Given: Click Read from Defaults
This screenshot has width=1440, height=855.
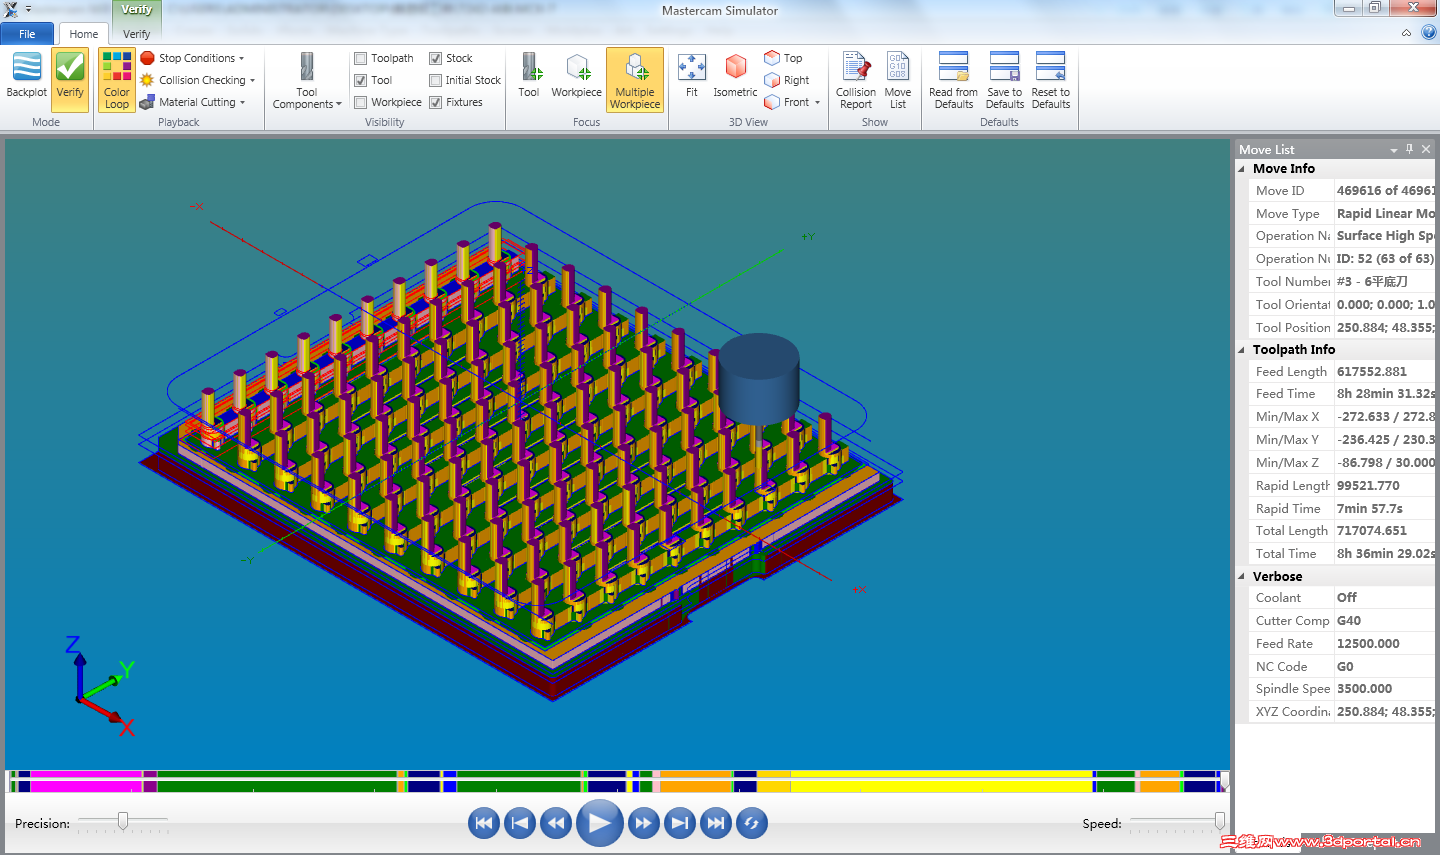Looking at the screenshot, I should 954,80.
